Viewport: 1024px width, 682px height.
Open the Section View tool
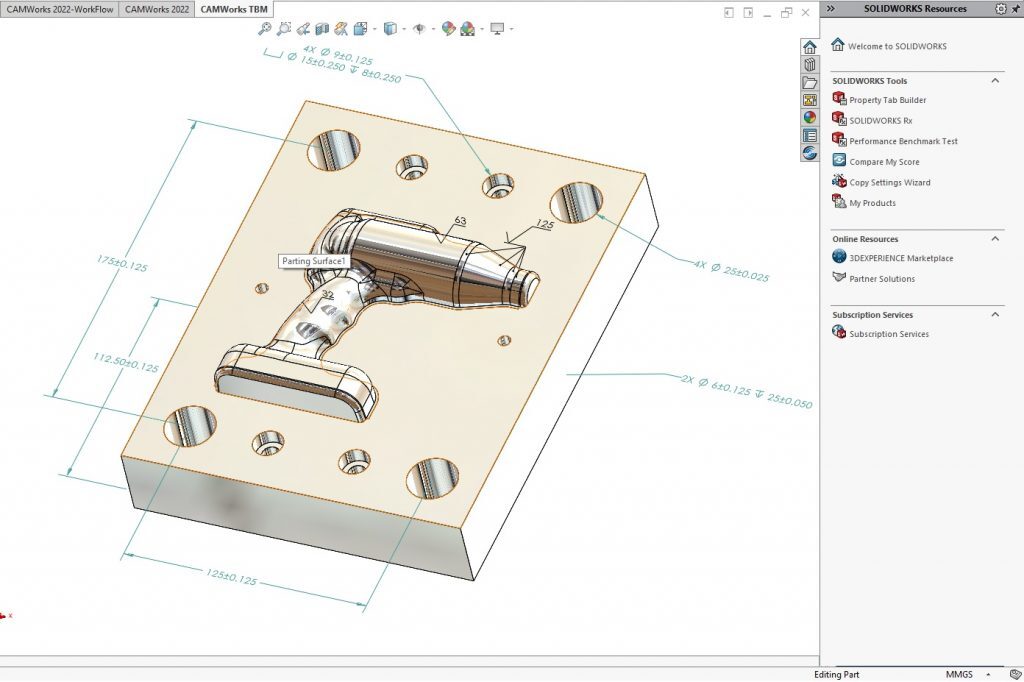coord(320,29)
